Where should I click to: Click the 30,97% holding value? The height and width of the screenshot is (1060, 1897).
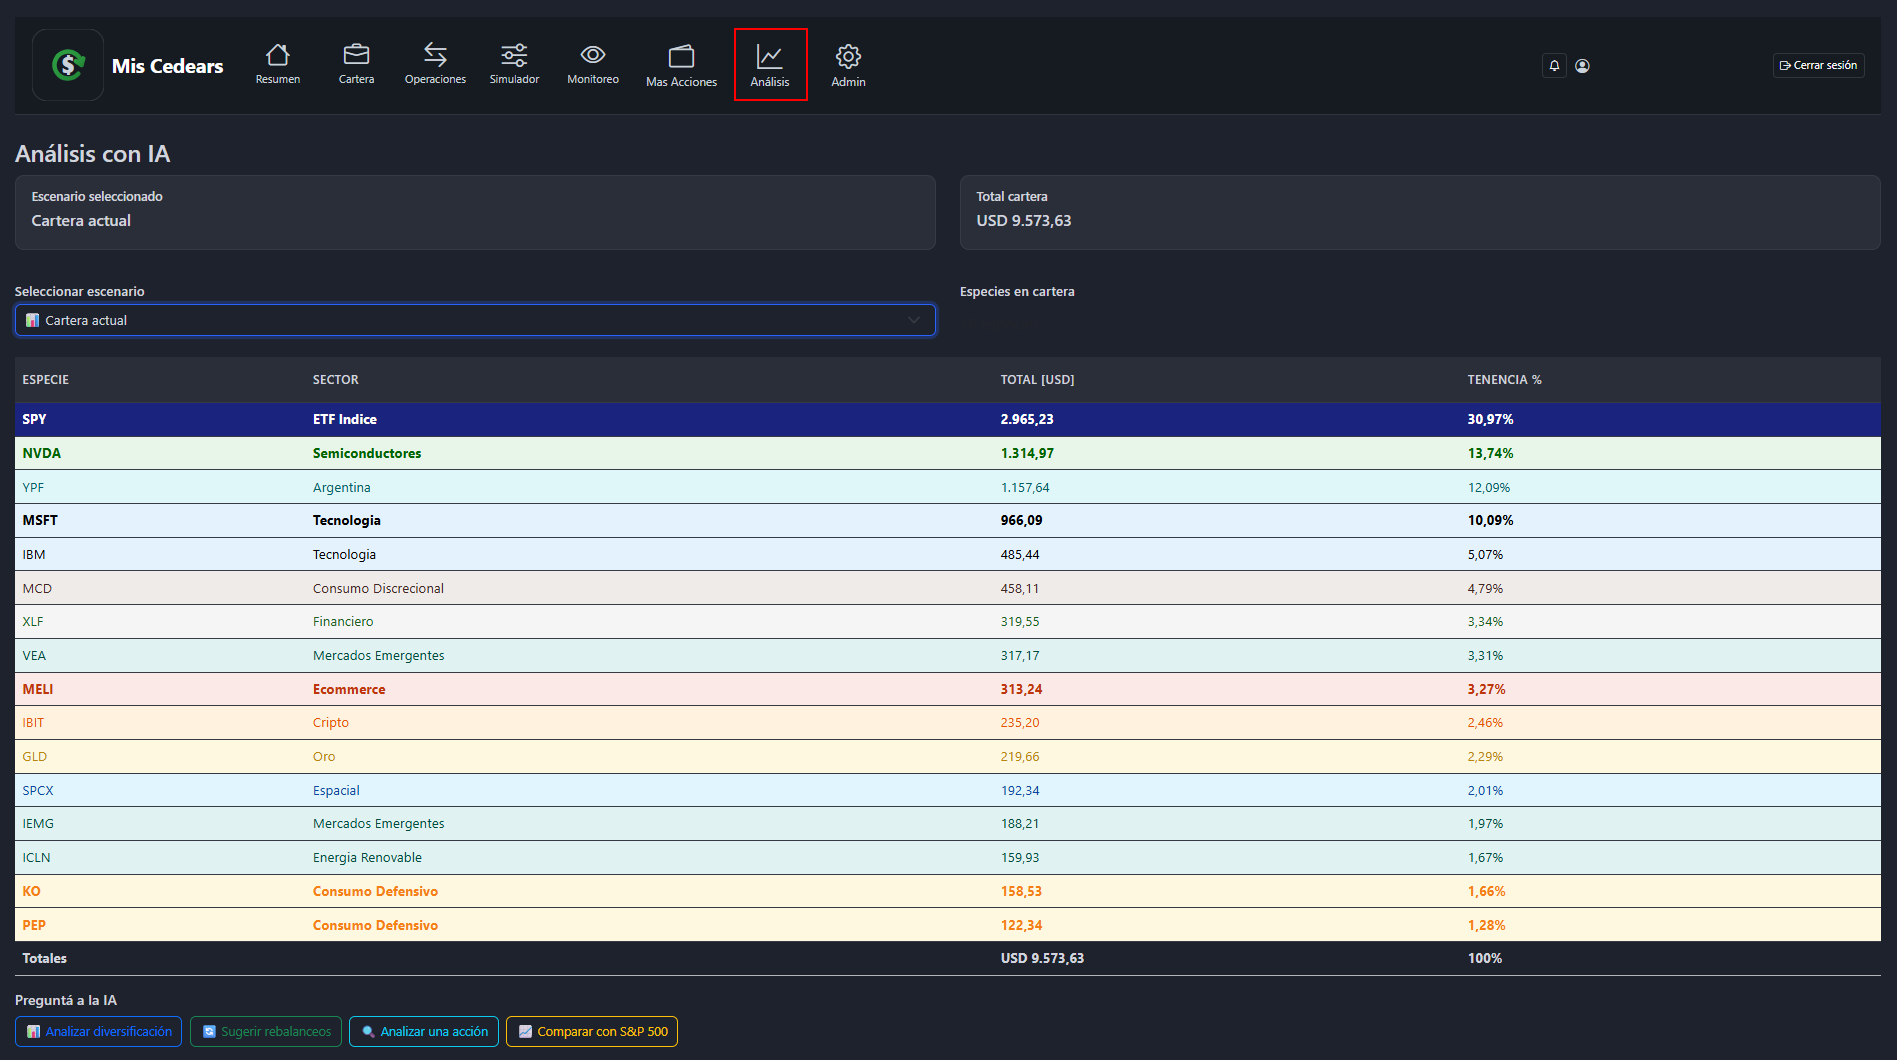pos(1490,419)
